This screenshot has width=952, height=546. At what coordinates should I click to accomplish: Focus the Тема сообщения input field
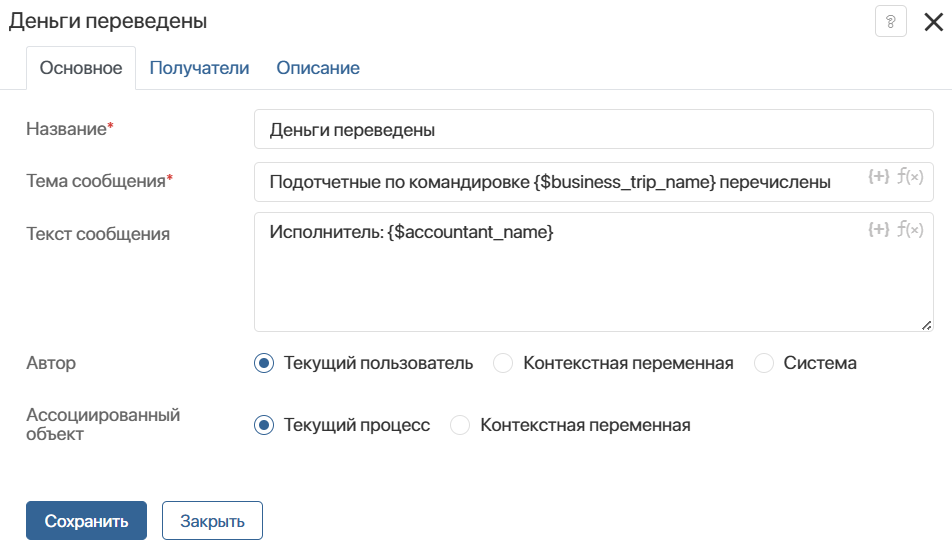tap(593, 182)
